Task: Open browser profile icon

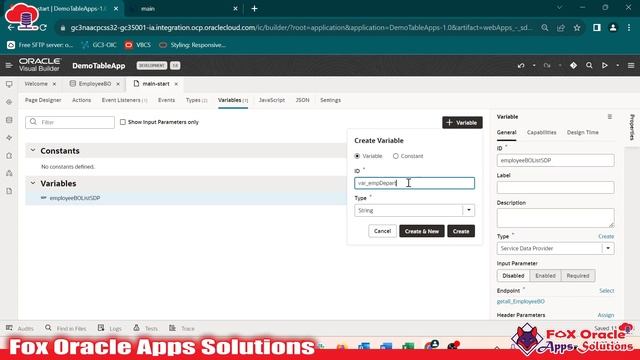Action: tap(613, 28)
